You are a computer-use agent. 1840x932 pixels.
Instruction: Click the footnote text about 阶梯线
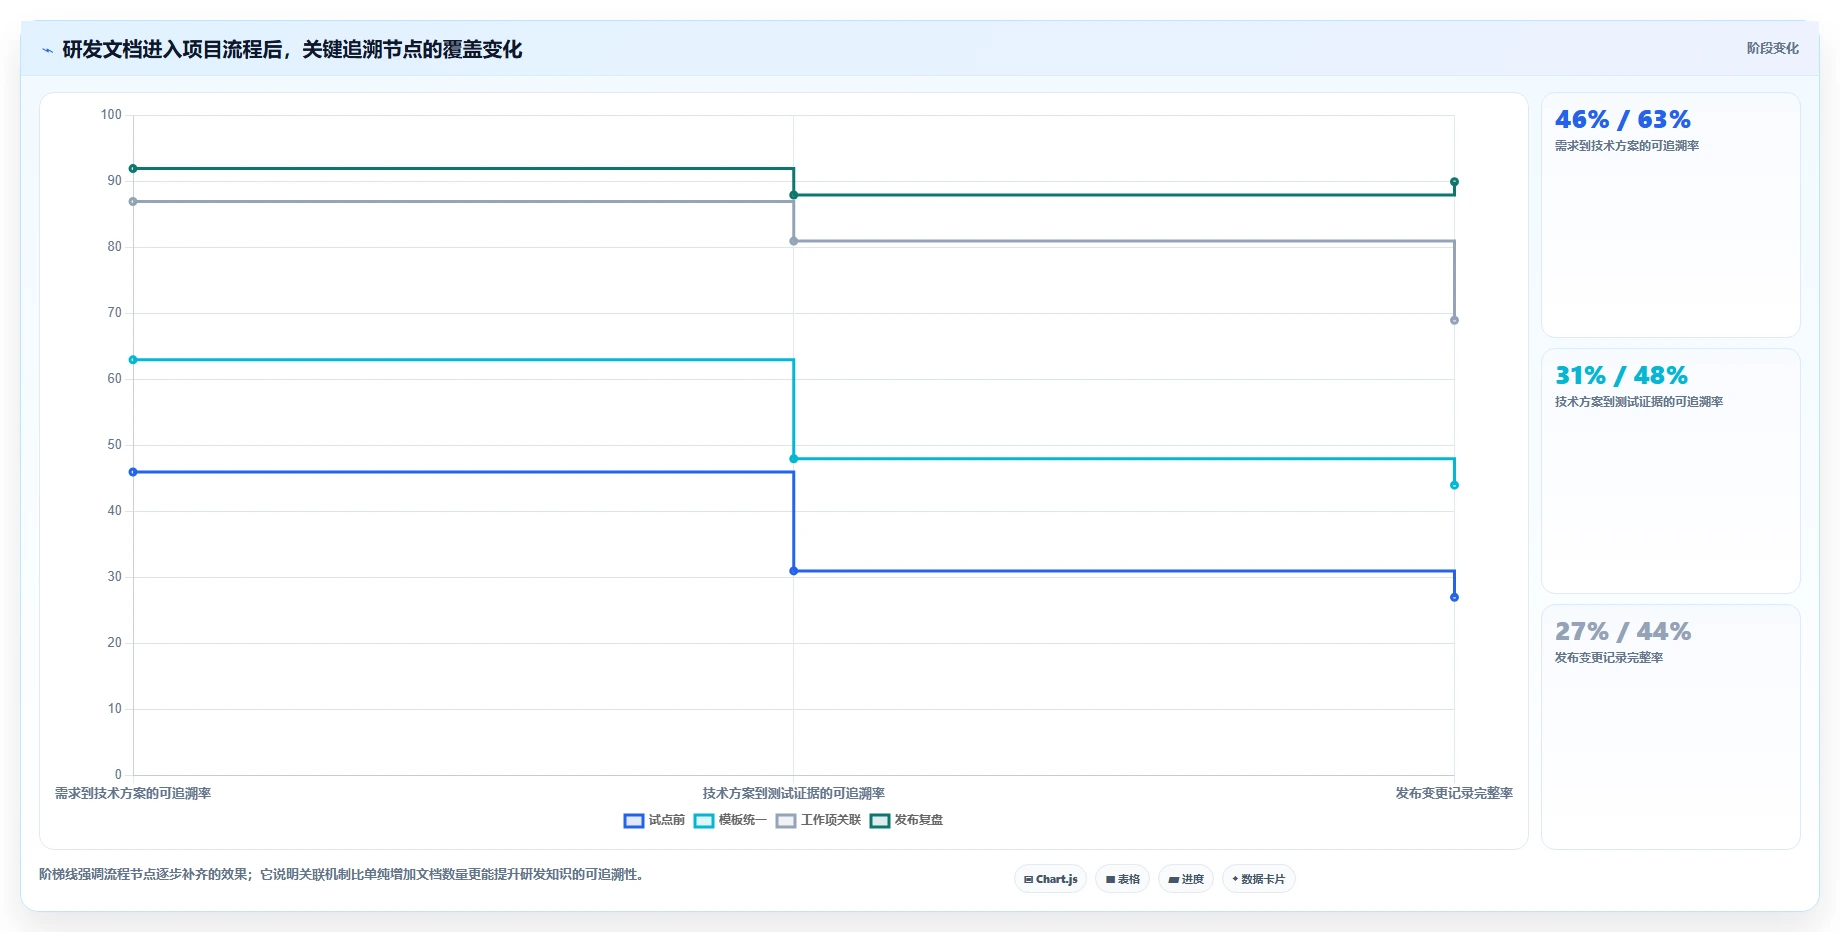point(343,874)
